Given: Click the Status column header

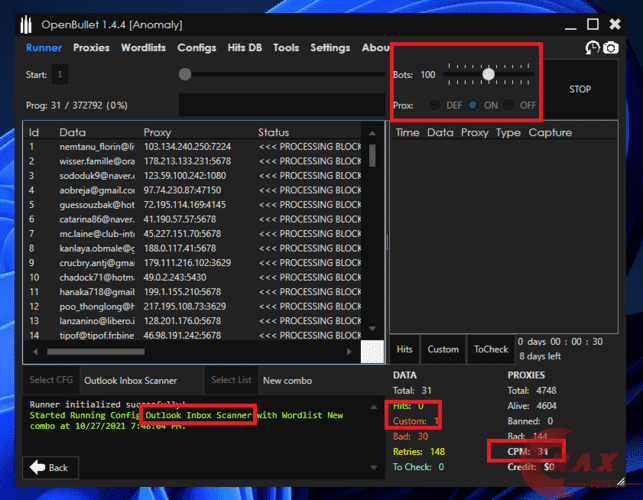Looking at the screenshot, I should (273, 132).
